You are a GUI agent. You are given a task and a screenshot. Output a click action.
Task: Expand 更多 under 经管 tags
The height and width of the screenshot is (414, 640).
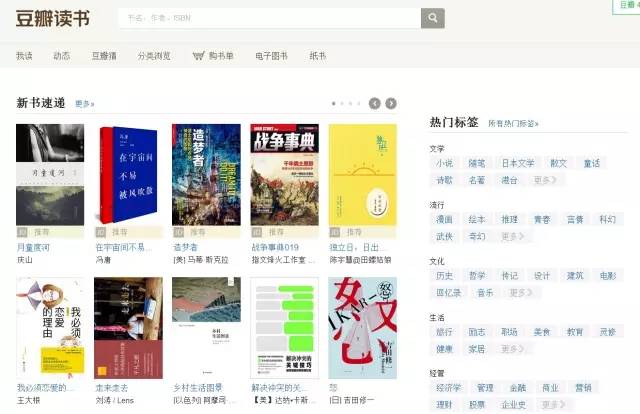coord(553,405)
